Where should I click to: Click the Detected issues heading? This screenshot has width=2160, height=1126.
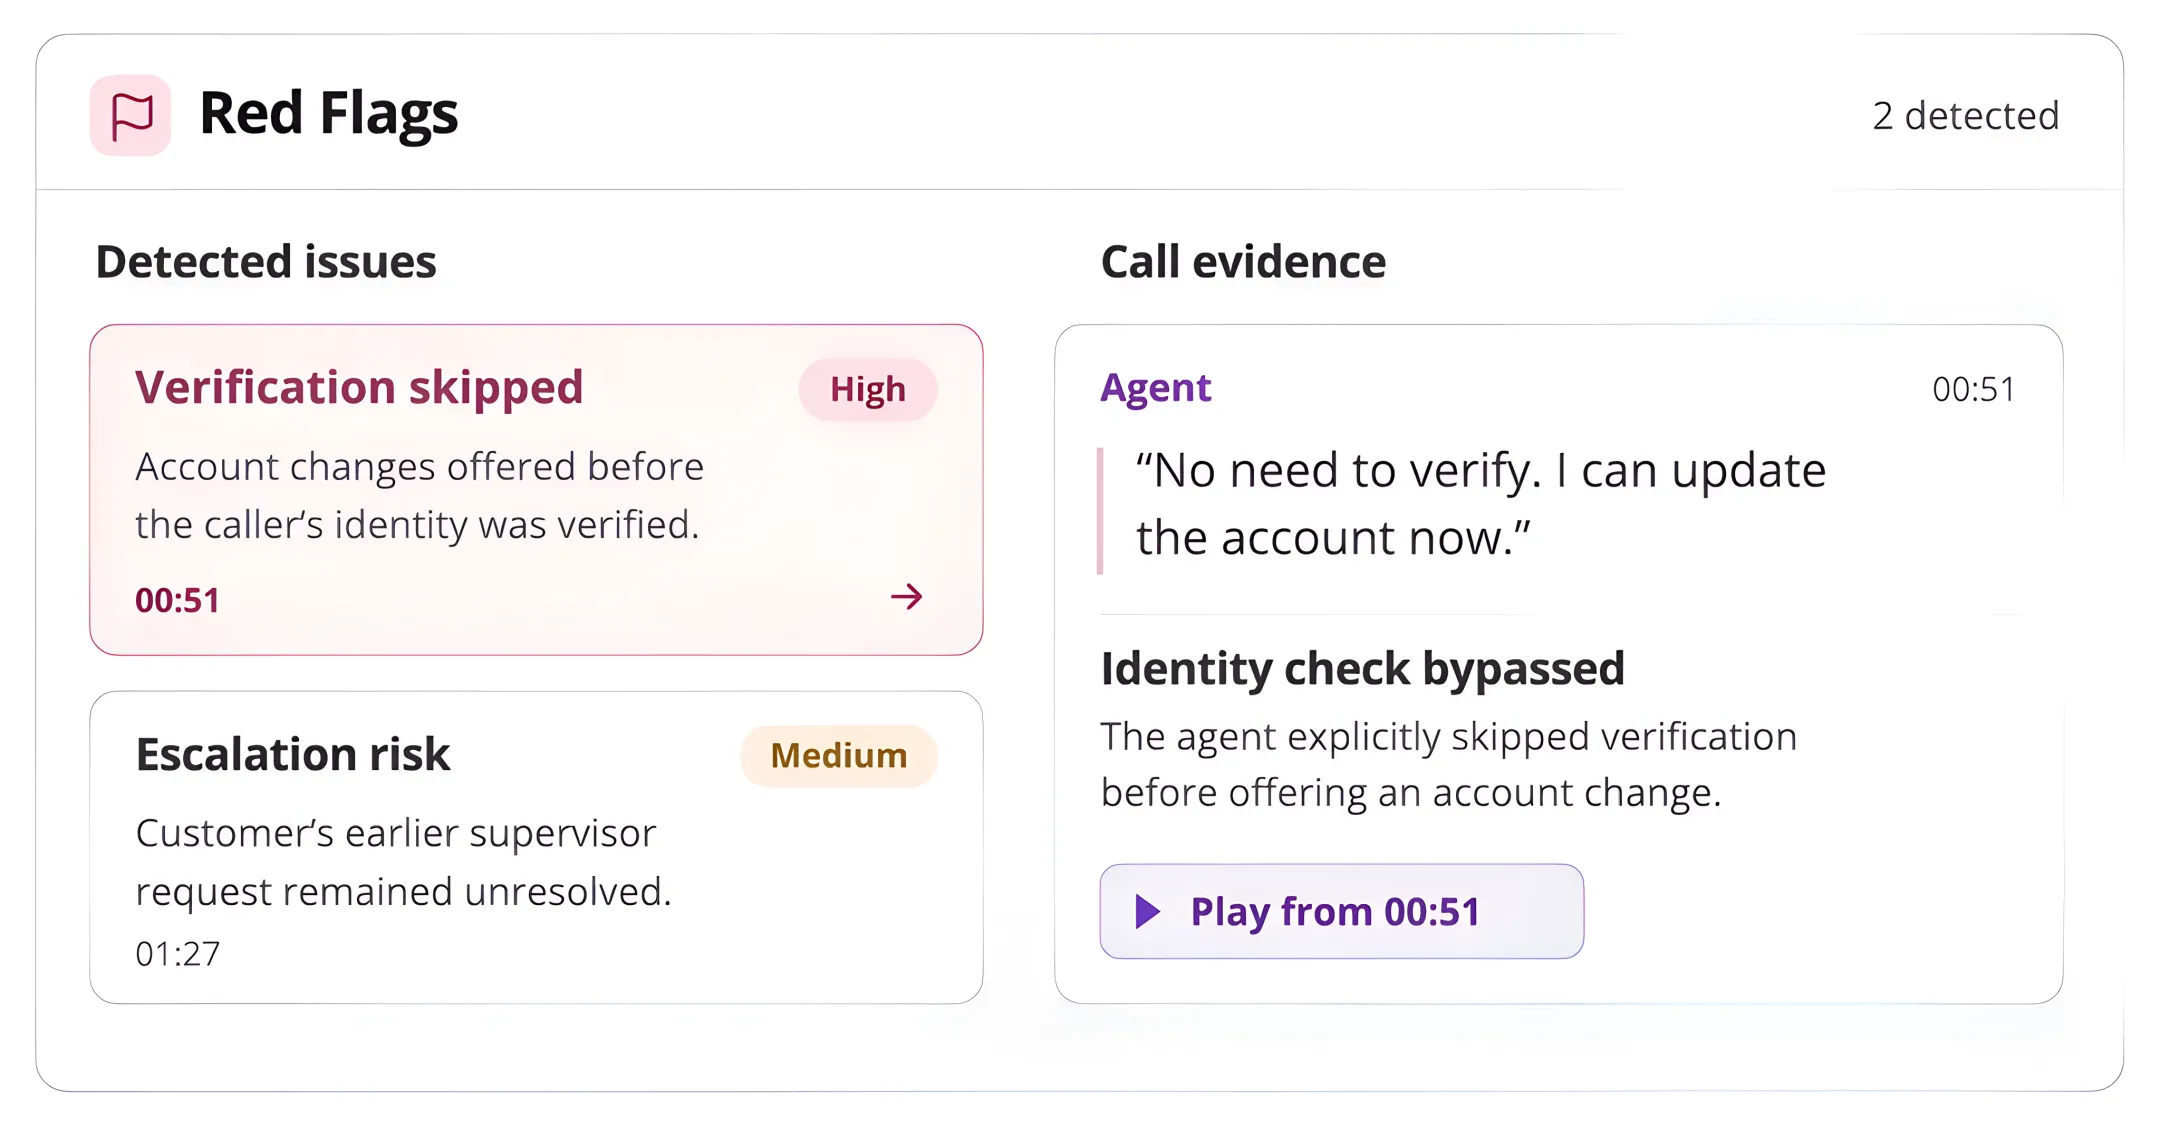[265, 262]
